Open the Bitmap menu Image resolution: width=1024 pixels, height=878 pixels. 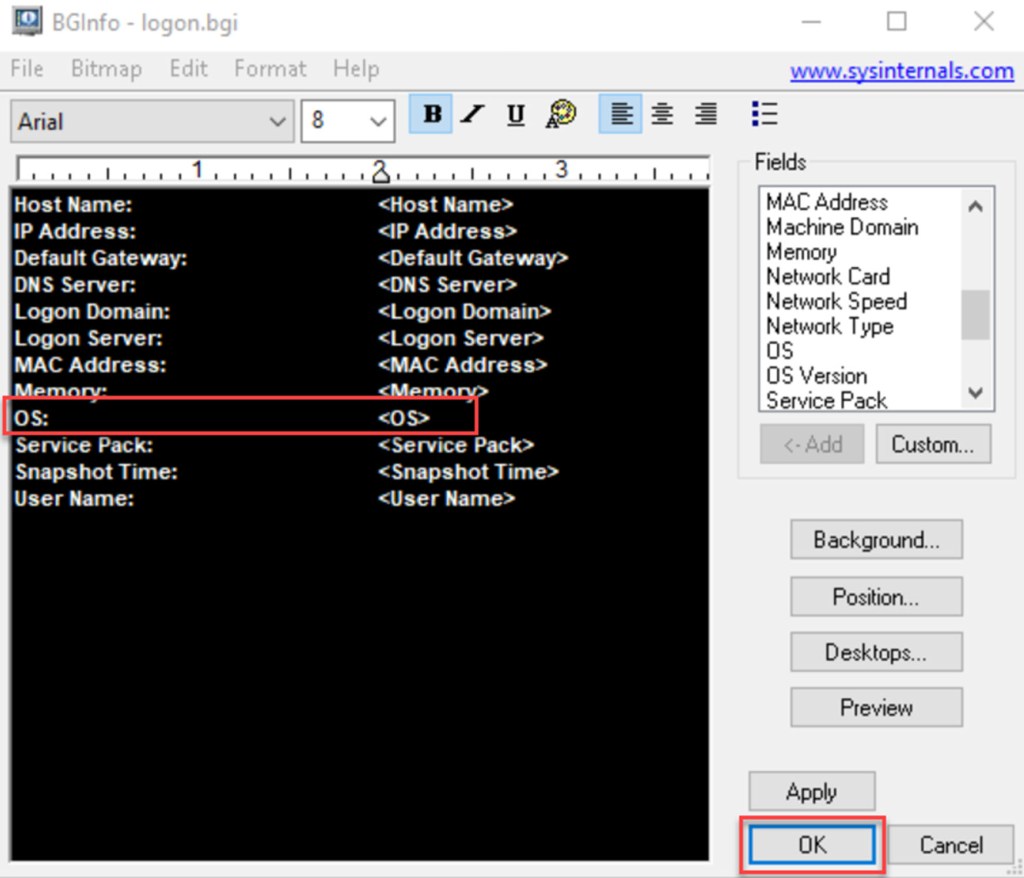coord(106,69)
